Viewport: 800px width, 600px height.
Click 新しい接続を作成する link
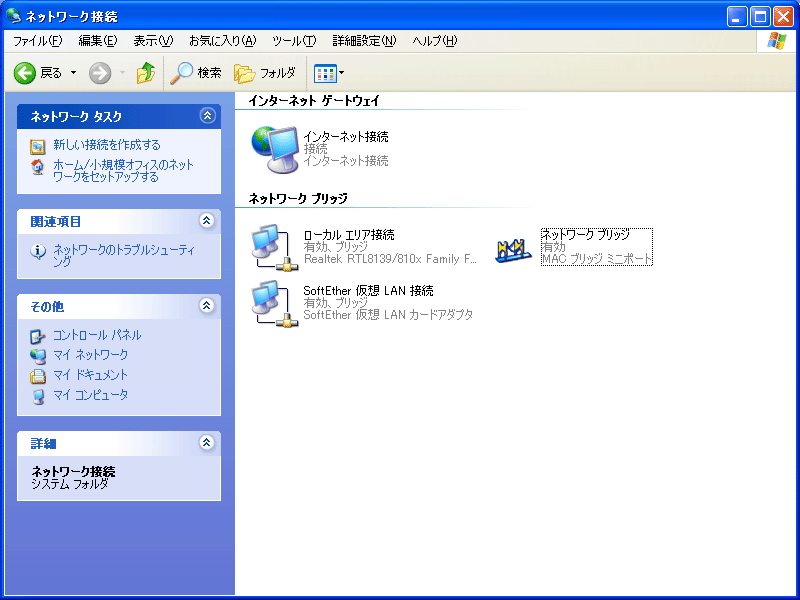(x=107, y=145)
